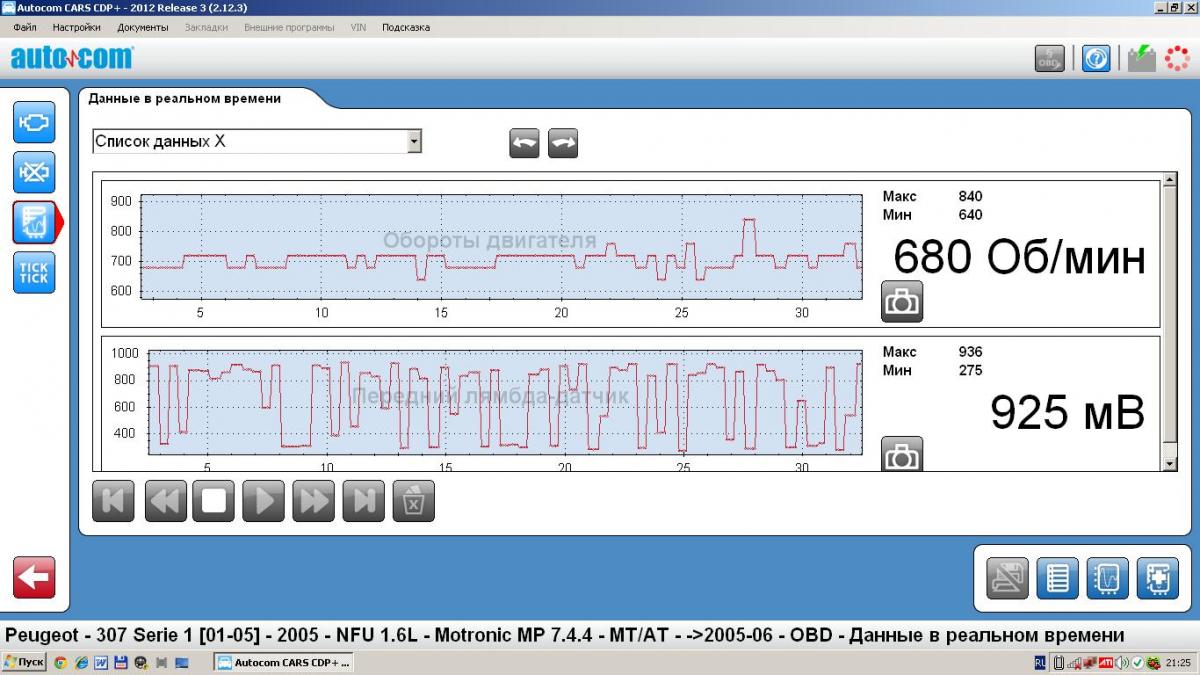This screenshot has height=675, width=1200.
Task: Jump to recording end
Action: 363,501
